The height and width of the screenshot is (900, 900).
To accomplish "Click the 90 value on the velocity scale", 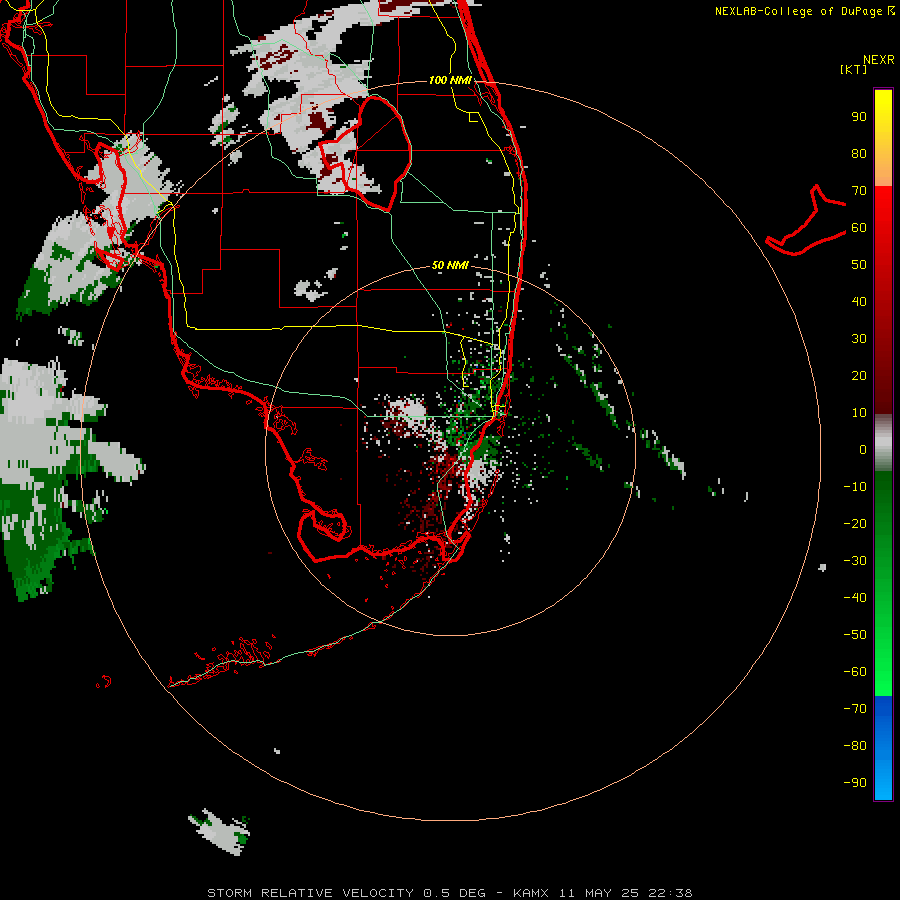I will coord(859,117).
